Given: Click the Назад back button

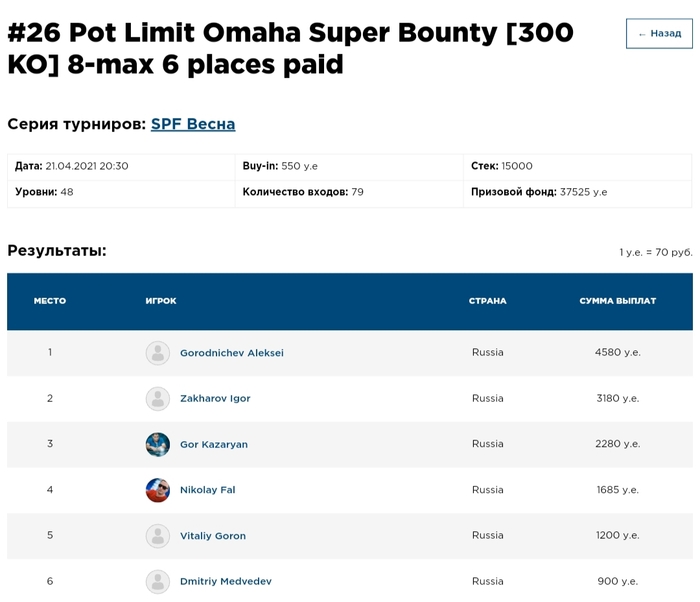Looking at the screenshot, I should tap(659, 33).
